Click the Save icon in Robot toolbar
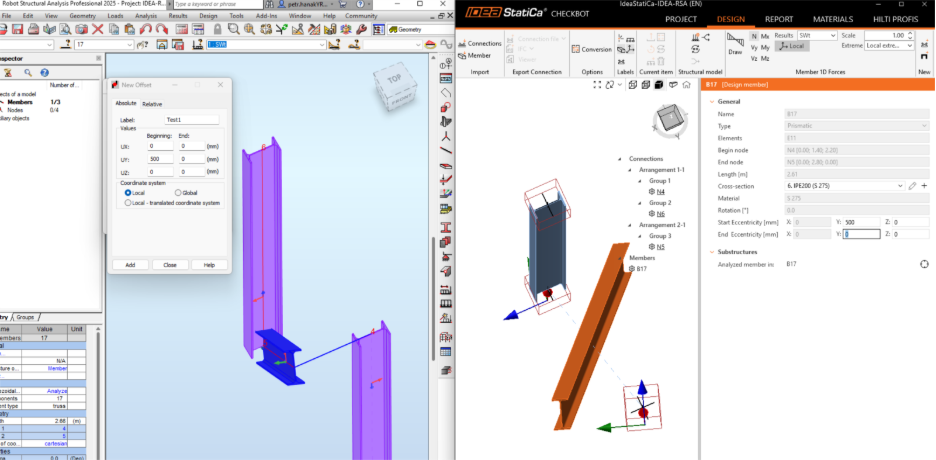Image resolution: width=936 pixels, height=460 pixels. (x=18, y=29)
